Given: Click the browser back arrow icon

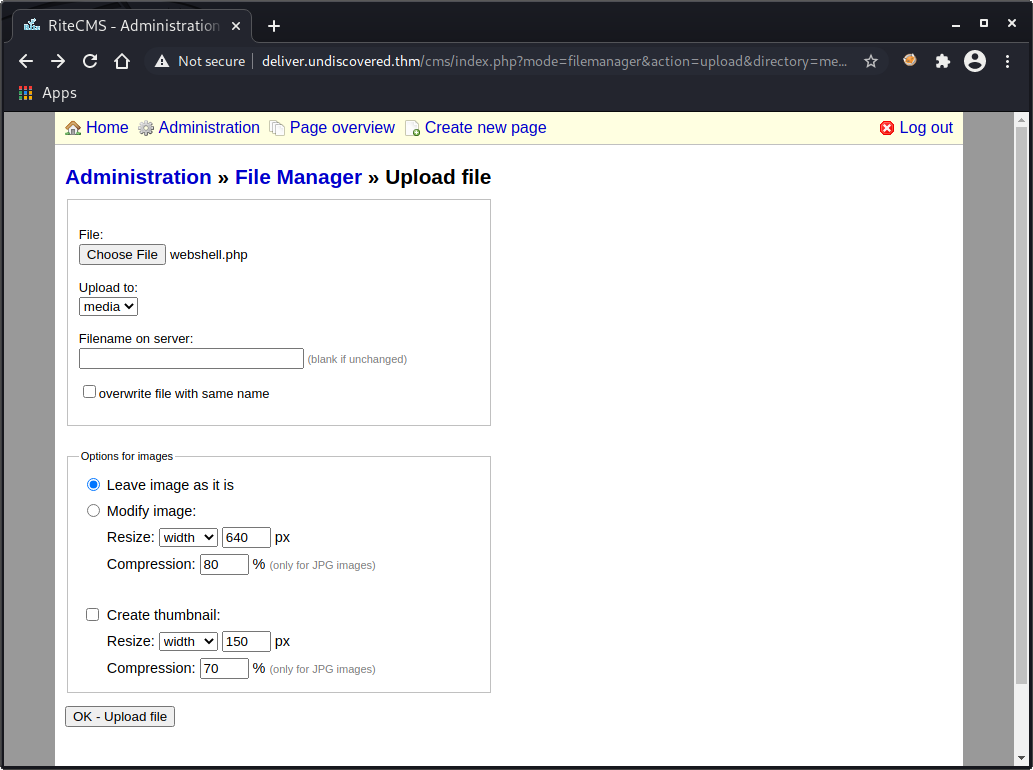Looking at the screenshot, I should click(x=26, y=61).
